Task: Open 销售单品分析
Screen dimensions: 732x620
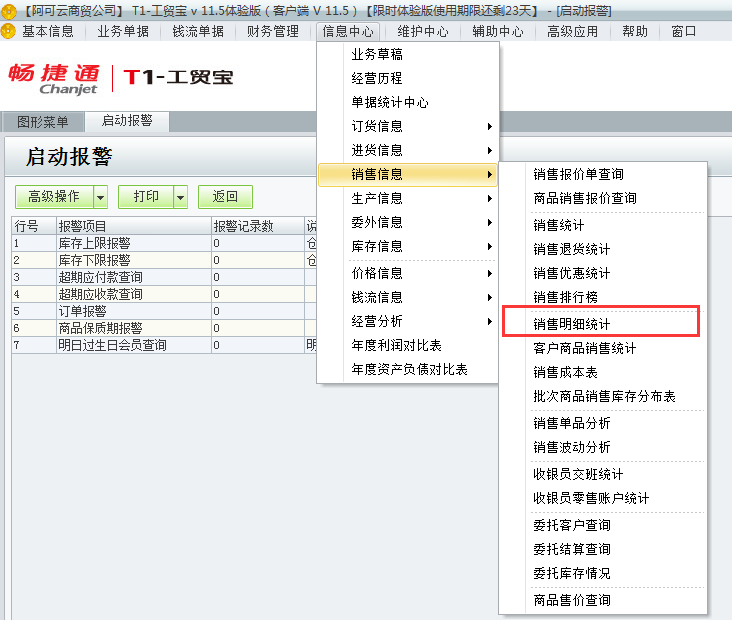Action: (603, 423)
